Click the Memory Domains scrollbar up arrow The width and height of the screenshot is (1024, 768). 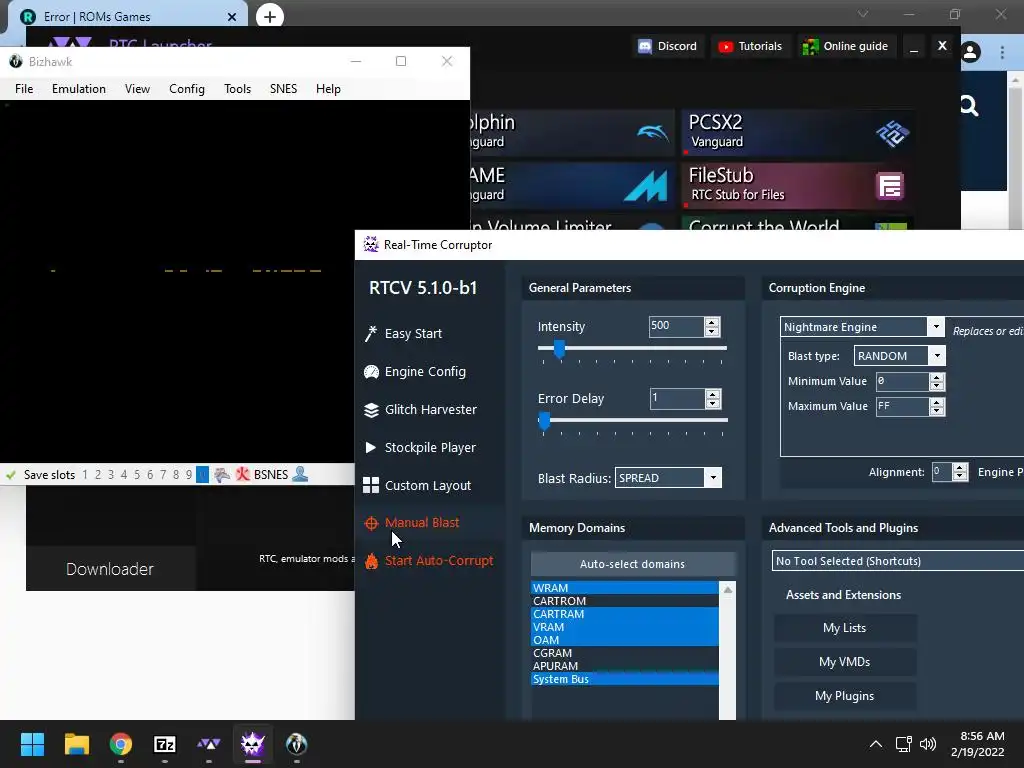tap(728, 590)
